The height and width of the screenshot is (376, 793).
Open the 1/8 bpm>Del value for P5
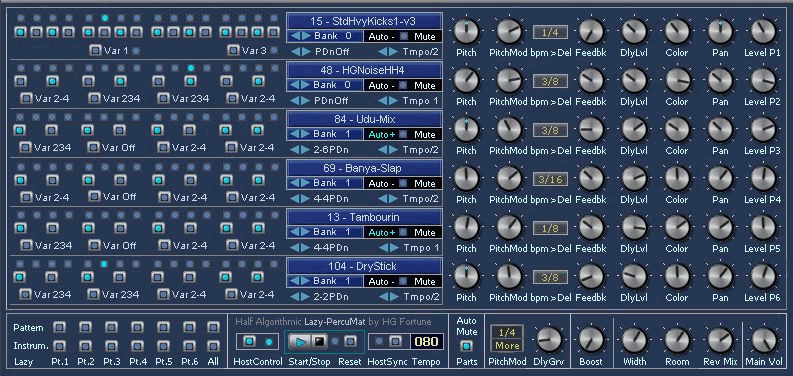(550, 228)
